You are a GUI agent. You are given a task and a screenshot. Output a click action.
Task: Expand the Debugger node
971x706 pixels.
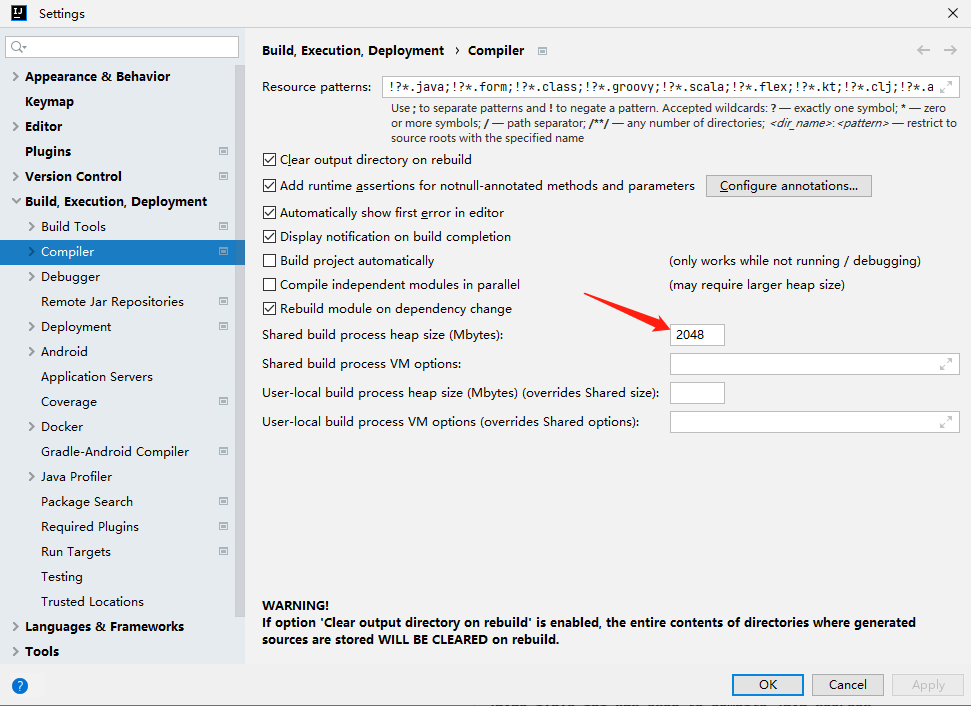[32, 276]
